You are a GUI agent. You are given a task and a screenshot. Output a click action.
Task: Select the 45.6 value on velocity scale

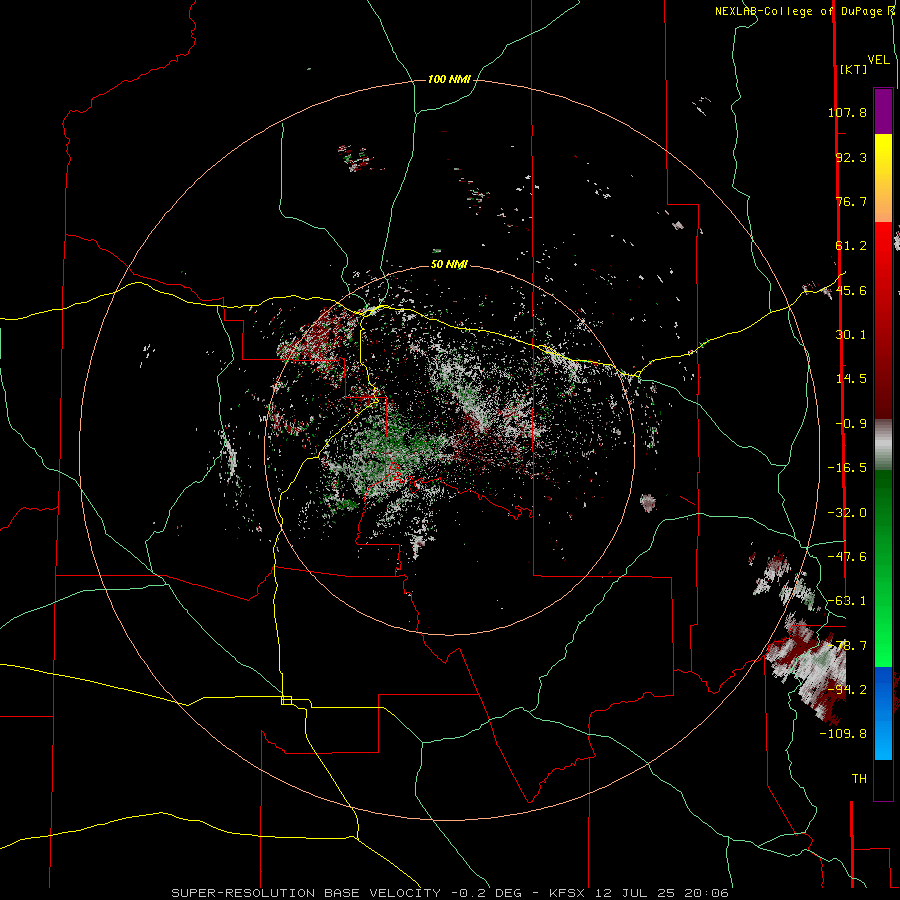pos(851,290)
